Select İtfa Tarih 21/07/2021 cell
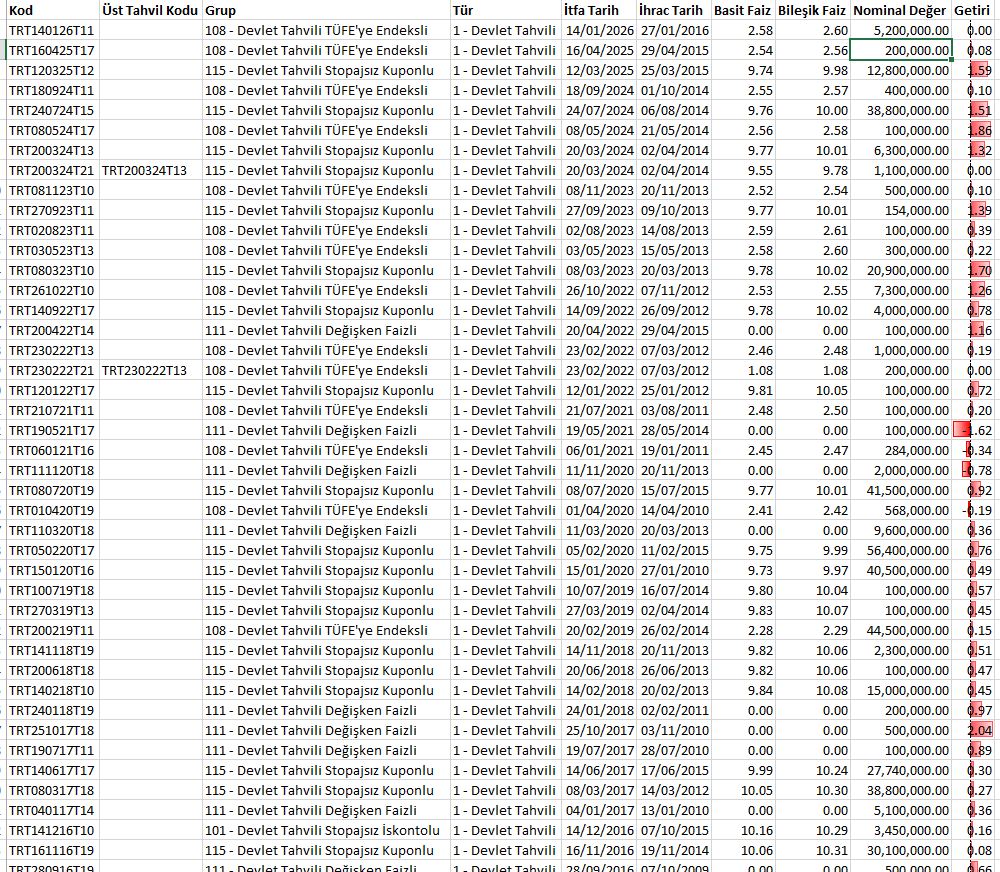The width and height of the screenshot is (1000, 872). coord(599,410)
